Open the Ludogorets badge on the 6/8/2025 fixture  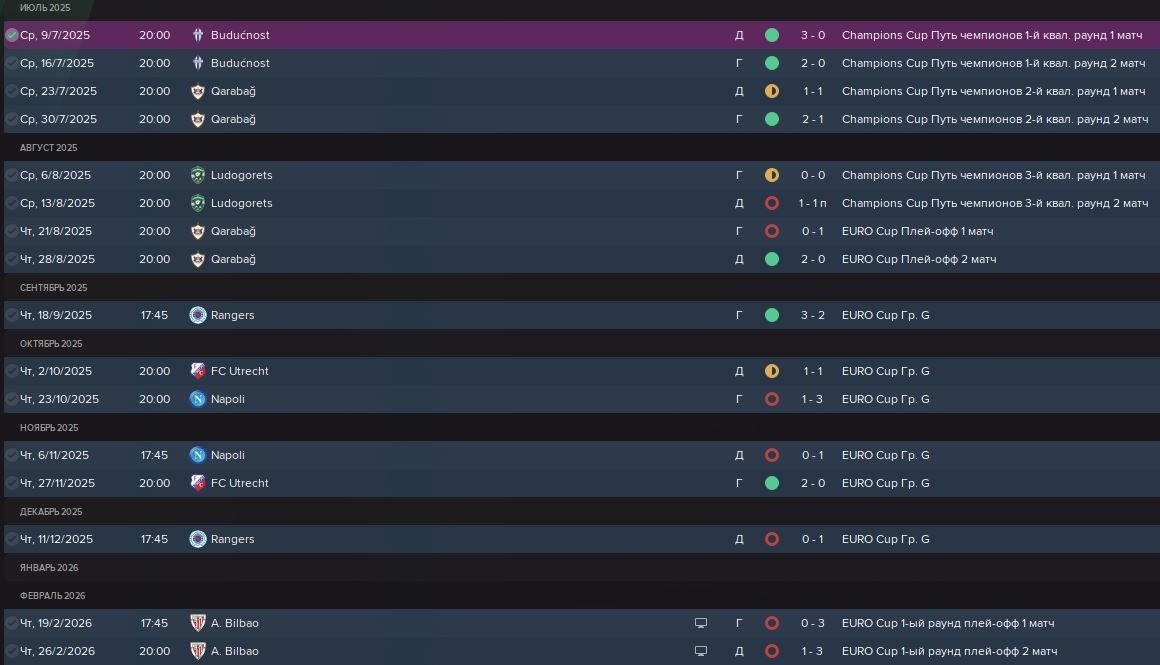click(x=198, y=175)
